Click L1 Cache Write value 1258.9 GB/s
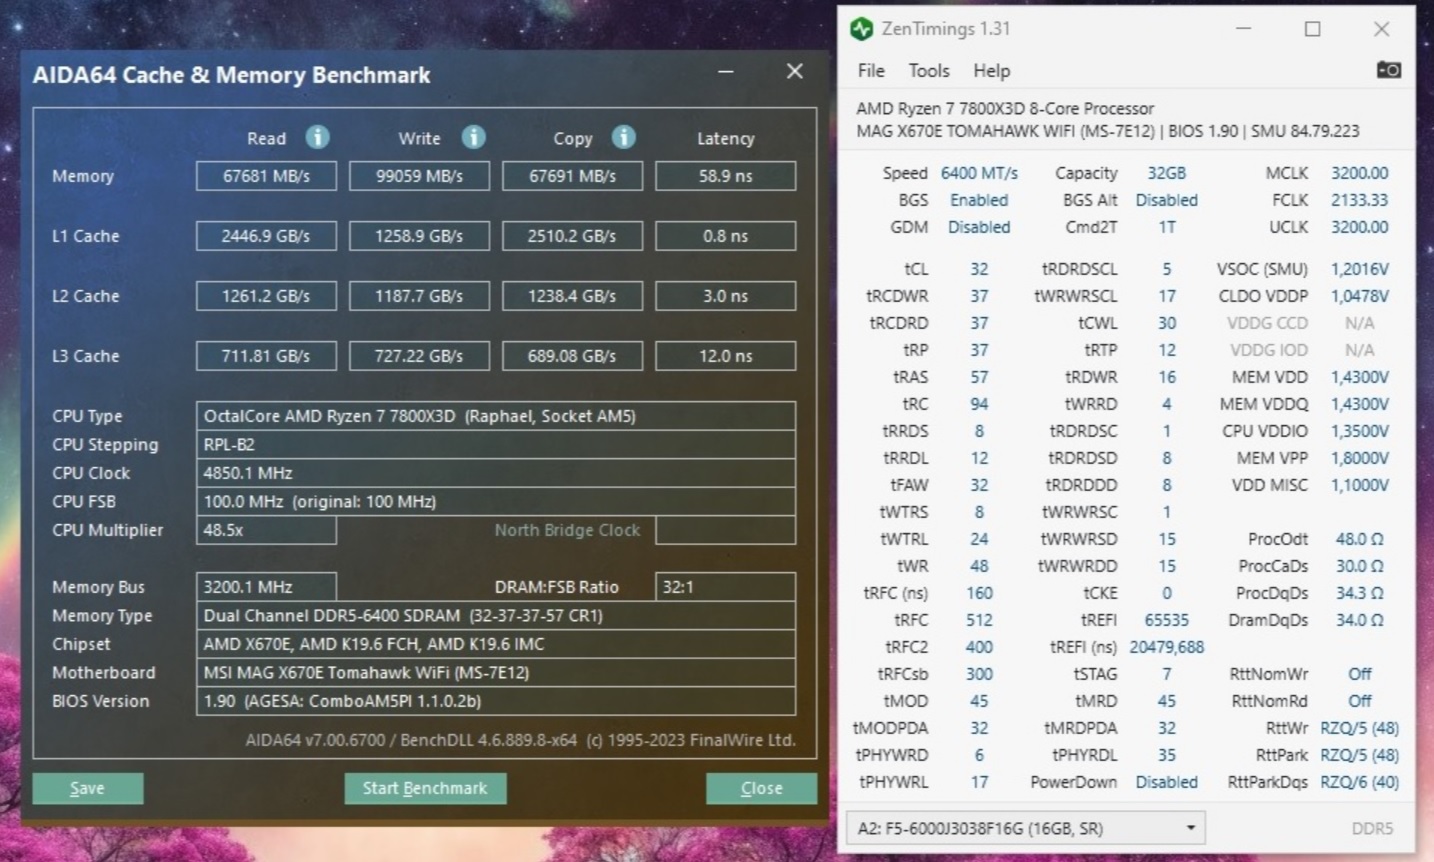Image resolution: width=1434 pixels, height=862 pixels. coord(419,236)
